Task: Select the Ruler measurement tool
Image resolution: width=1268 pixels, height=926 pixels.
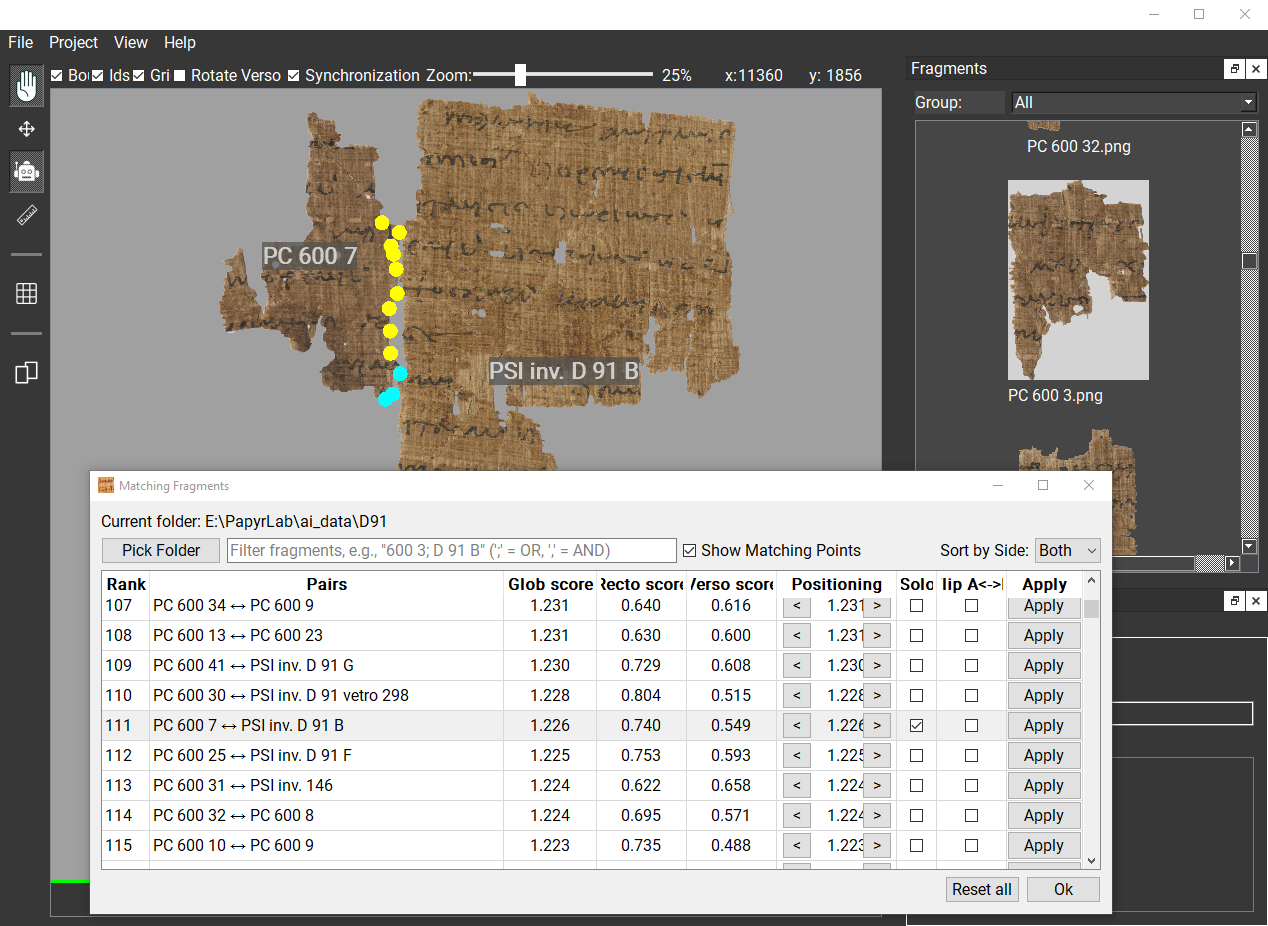Action: [x=26, y=213]
